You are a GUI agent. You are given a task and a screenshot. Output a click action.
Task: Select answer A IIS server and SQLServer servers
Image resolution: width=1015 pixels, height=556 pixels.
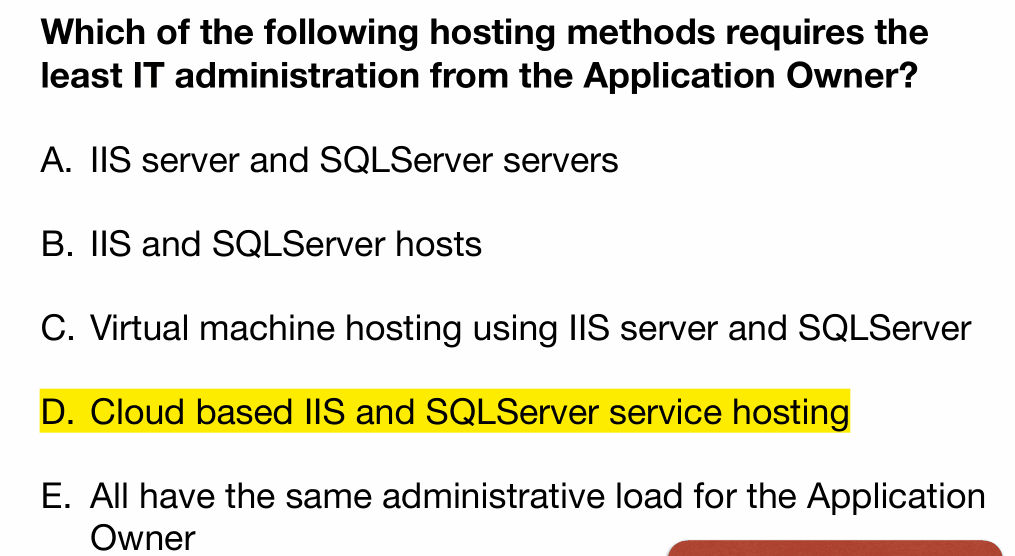[329, 160]
